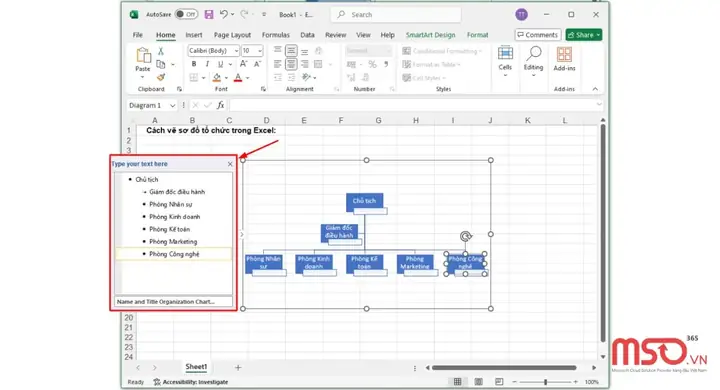Switch to the SmartArt Design tab
The image size is (720, 390).
point(430,35)
